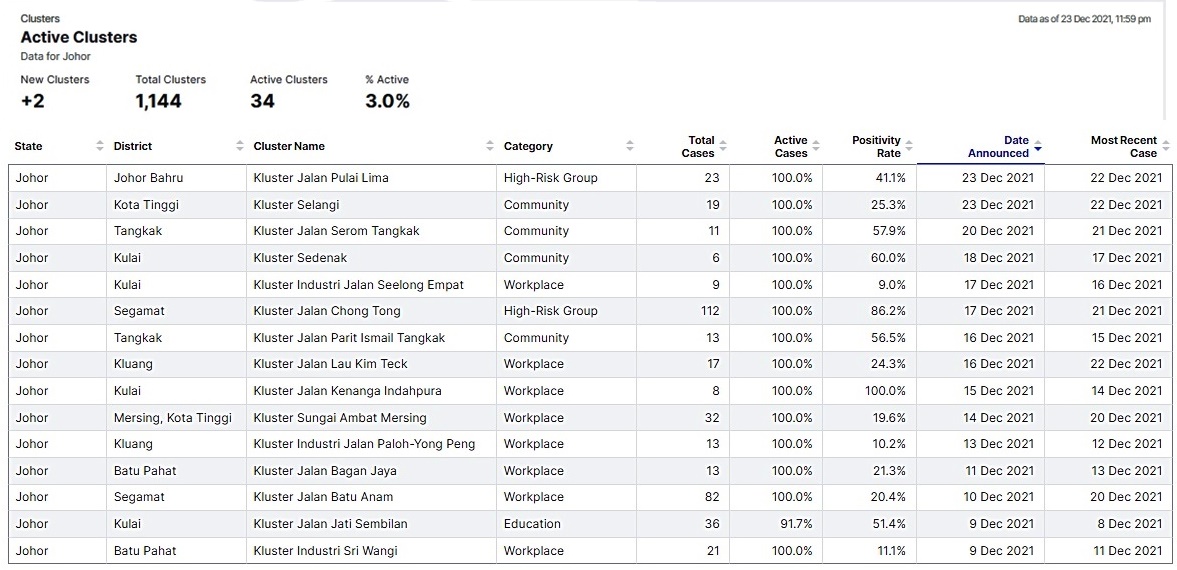Screen dimensions: 1177x570
Task: Choose Kluster Jalan Jati Sembilan Education cell
Action: pyautogui.click(x=532, y=524)
